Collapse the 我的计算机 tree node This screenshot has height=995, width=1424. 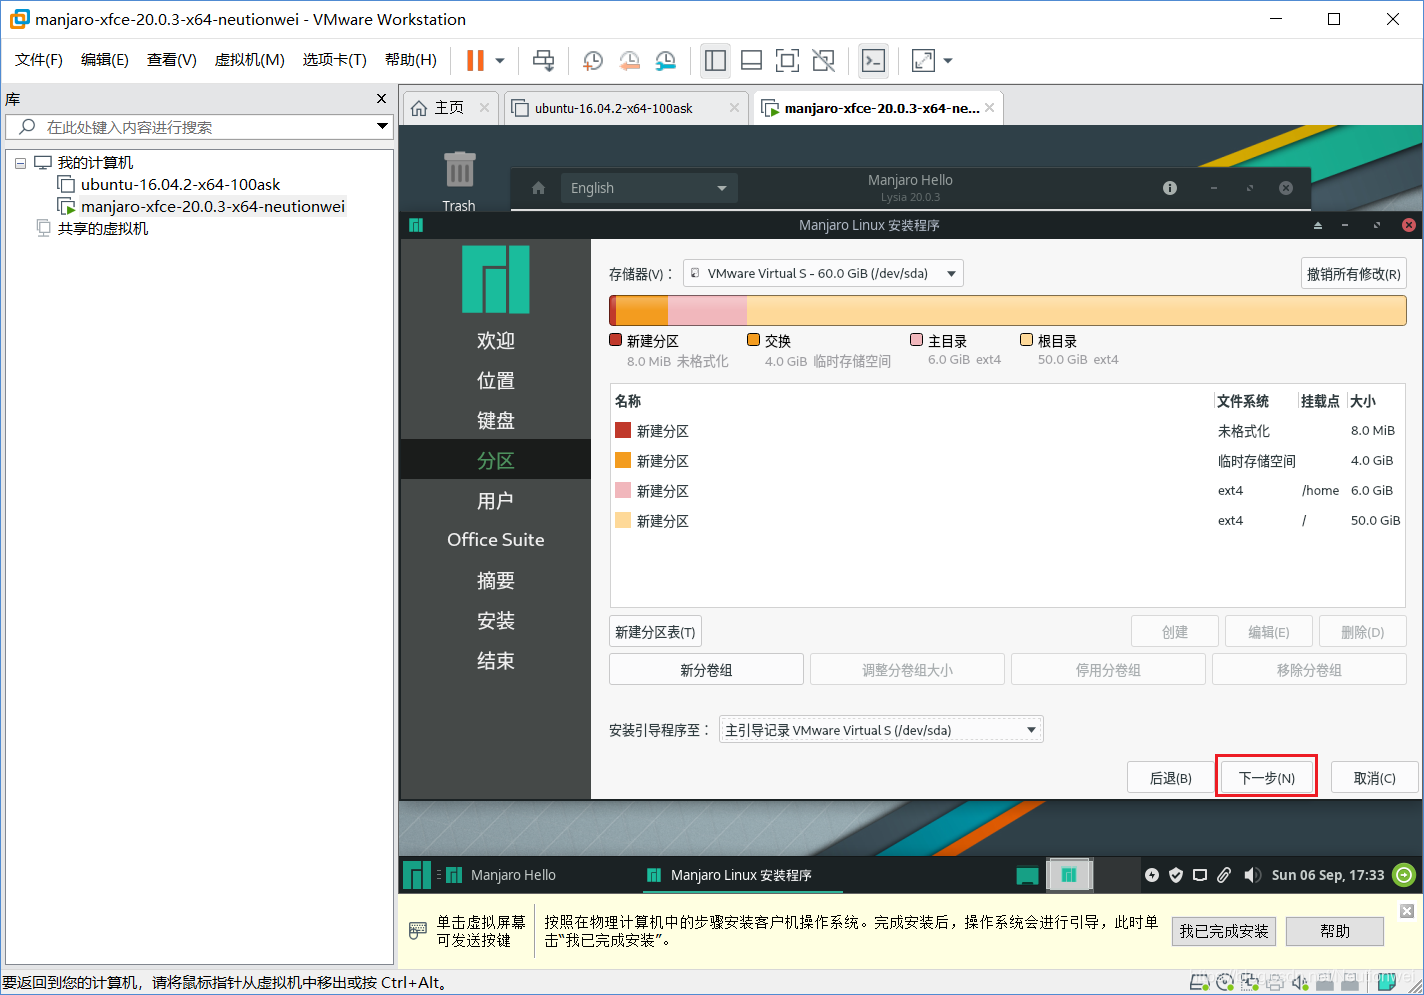coord(20,163)
